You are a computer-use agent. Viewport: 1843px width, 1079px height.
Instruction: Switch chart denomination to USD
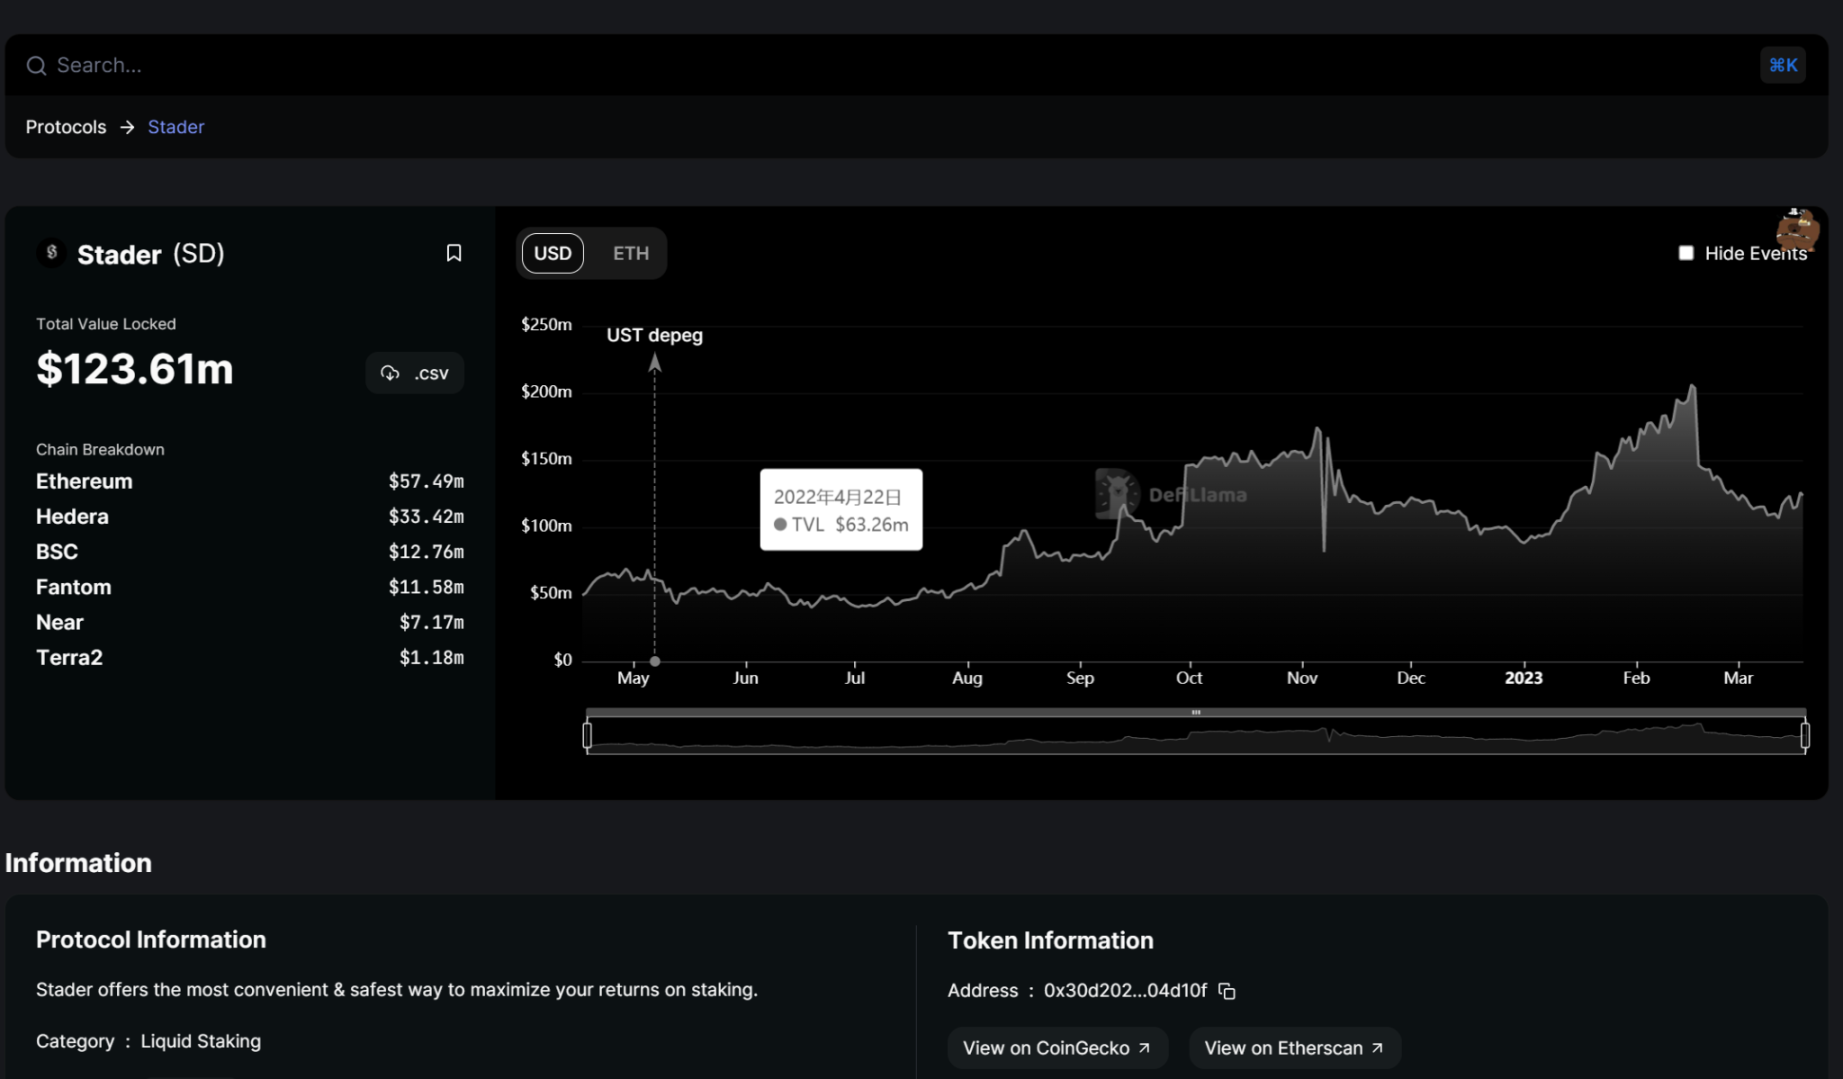(x=552, y=253)
